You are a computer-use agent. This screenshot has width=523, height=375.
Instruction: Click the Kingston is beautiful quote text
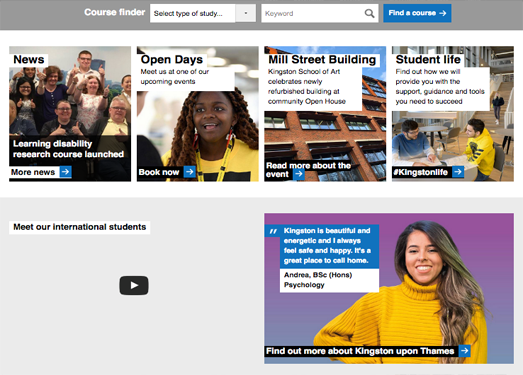click(x=327, y=246)
